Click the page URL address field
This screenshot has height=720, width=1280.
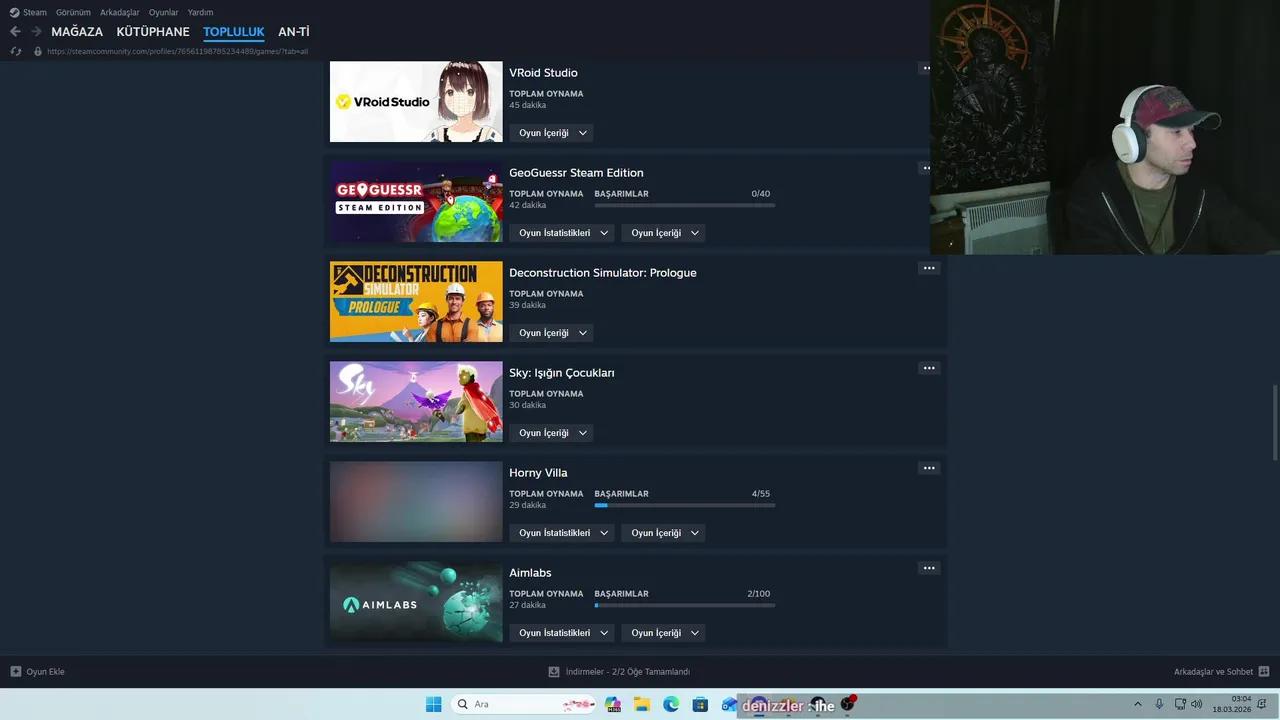[x=178, y=51]
